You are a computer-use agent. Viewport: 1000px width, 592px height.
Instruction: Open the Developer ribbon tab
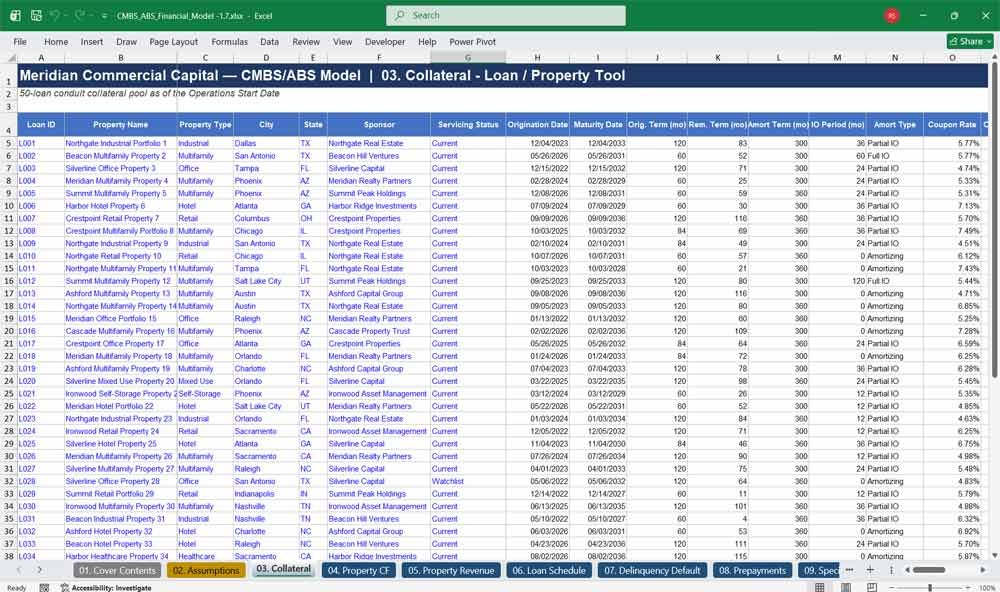click(x=385, y=41)
